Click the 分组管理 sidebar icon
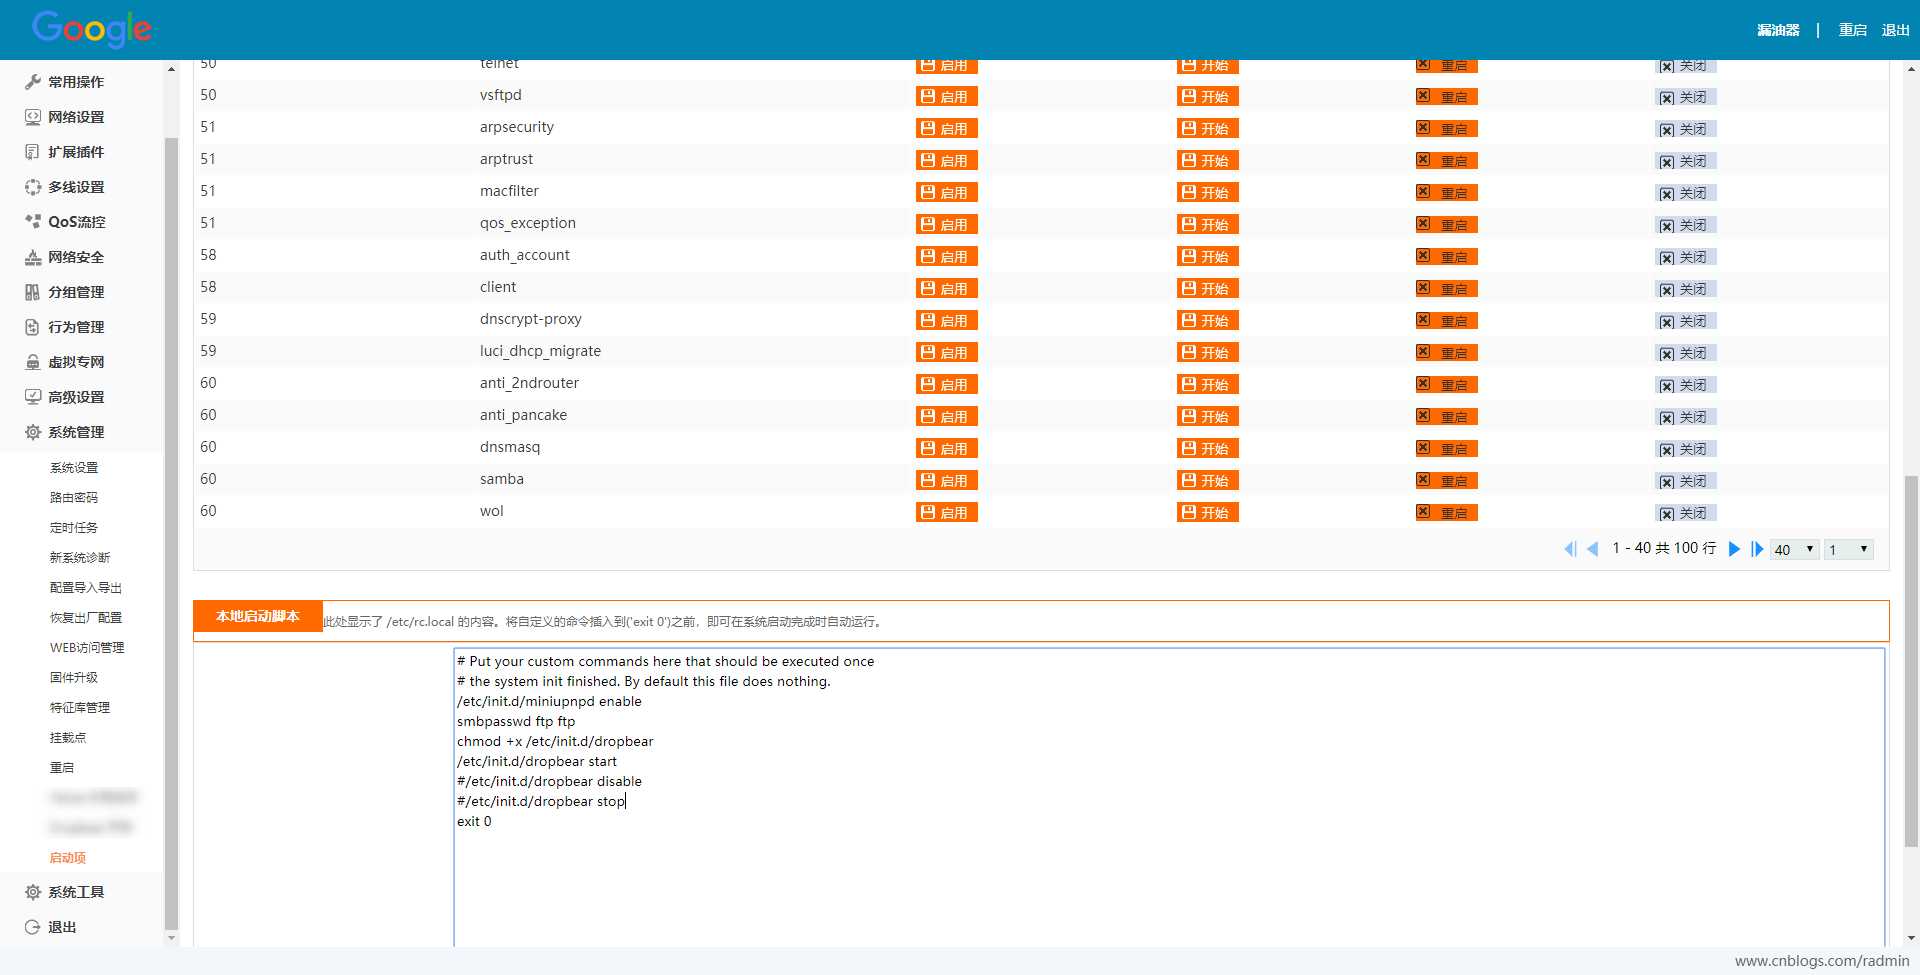Screen dimensions: 1920x975 point(33,292)
